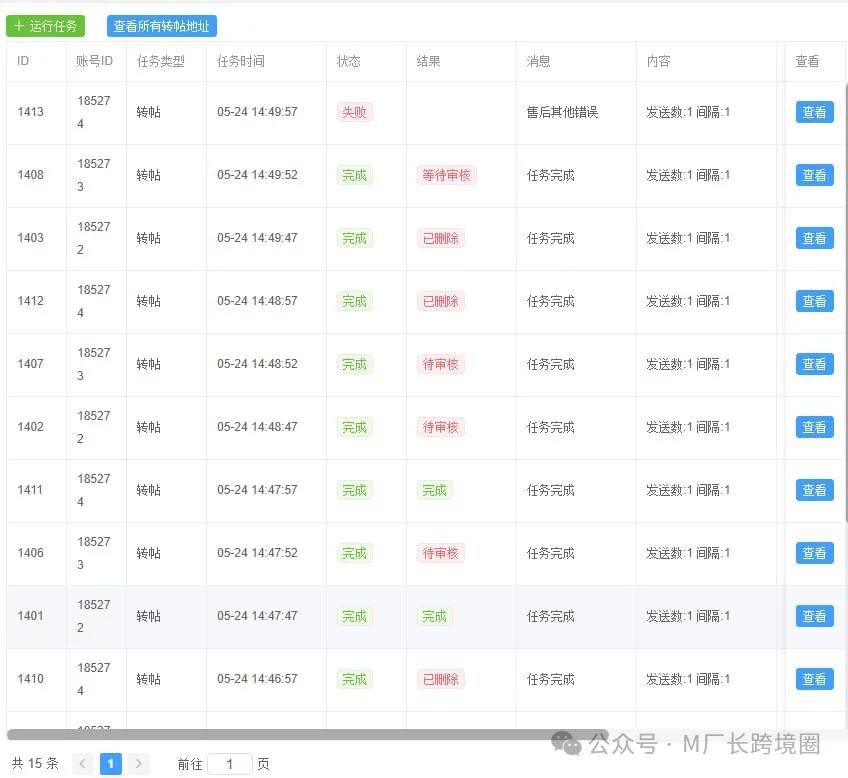Click task time 05-24 14:48:47
The image size is (848, 778).
pyautogui.click(x=257, y=427)
